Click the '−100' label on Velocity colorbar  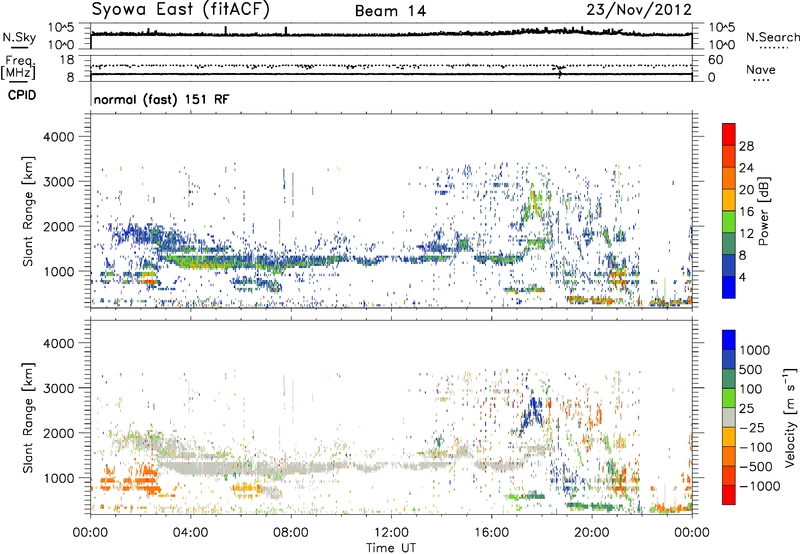click(x=756, y=447)
